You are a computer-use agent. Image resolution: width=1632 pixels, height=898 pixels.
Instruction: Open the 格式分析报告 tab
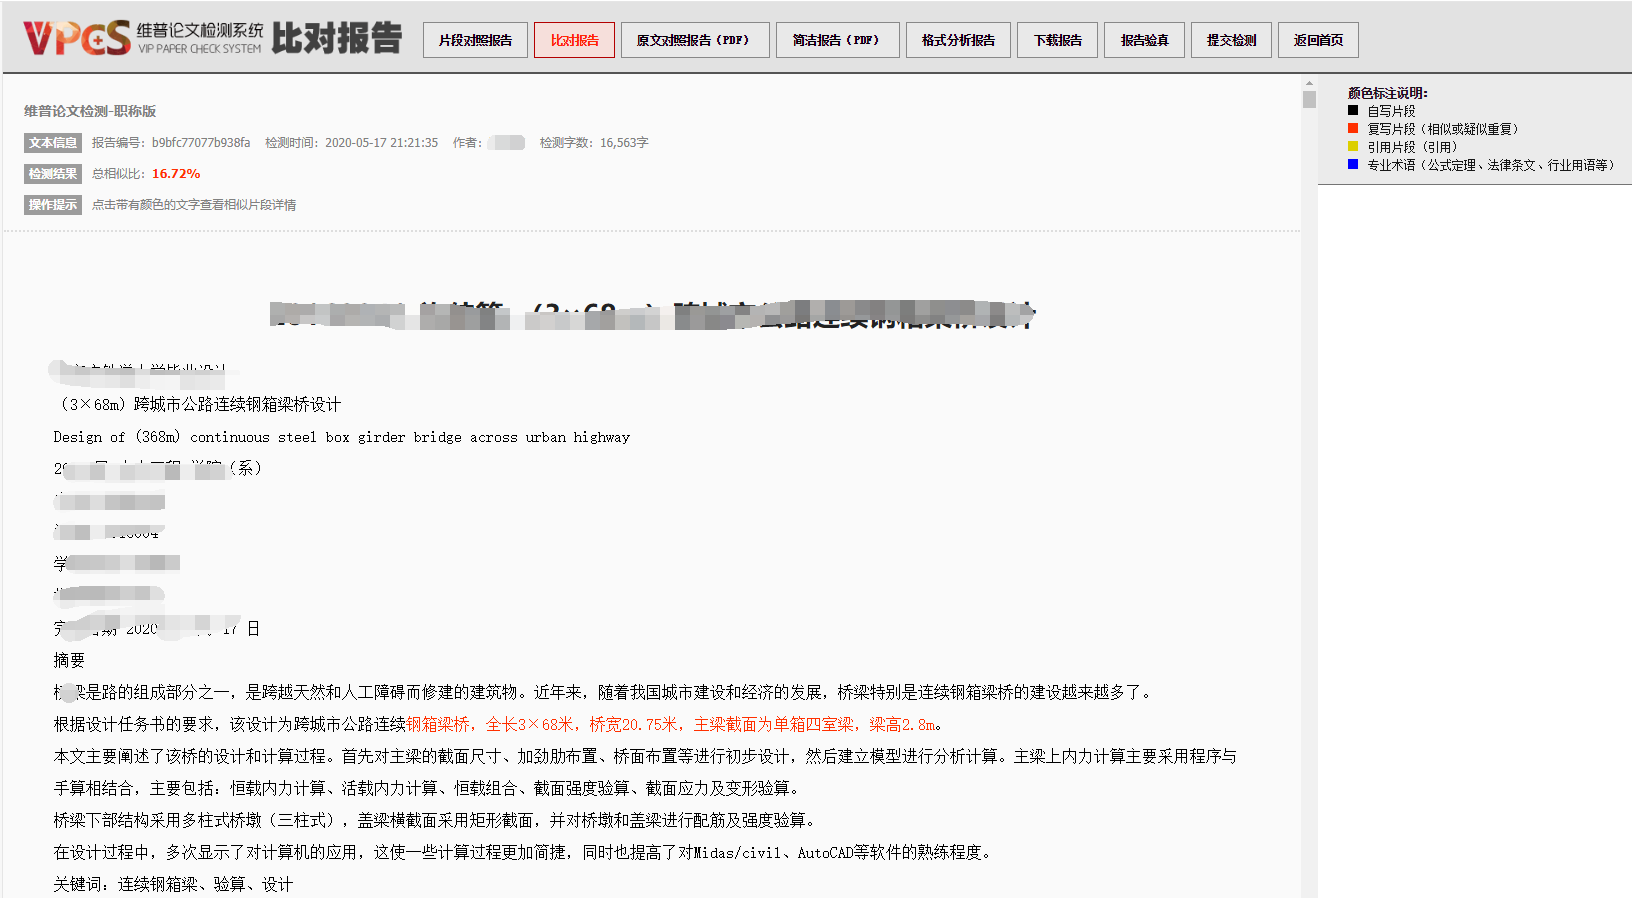tap(958, 40)
